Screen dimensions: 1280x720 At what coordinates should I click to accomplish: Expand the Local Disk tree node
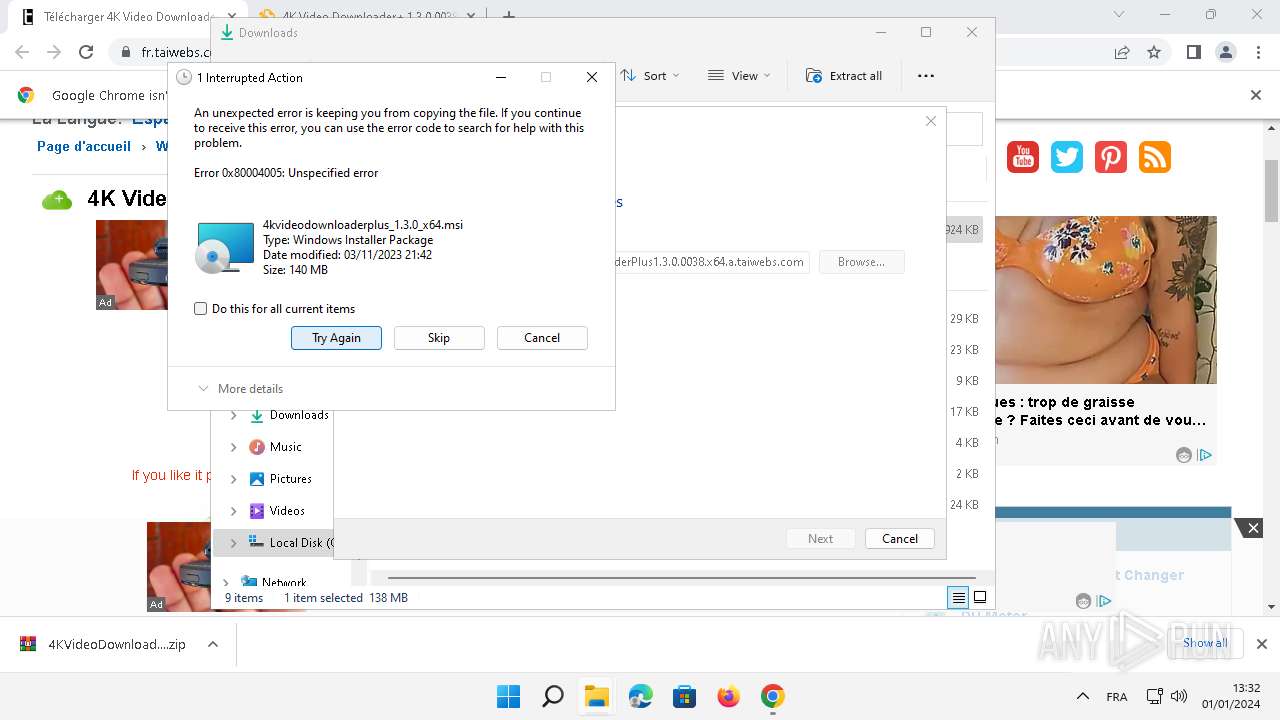(234, 543)
